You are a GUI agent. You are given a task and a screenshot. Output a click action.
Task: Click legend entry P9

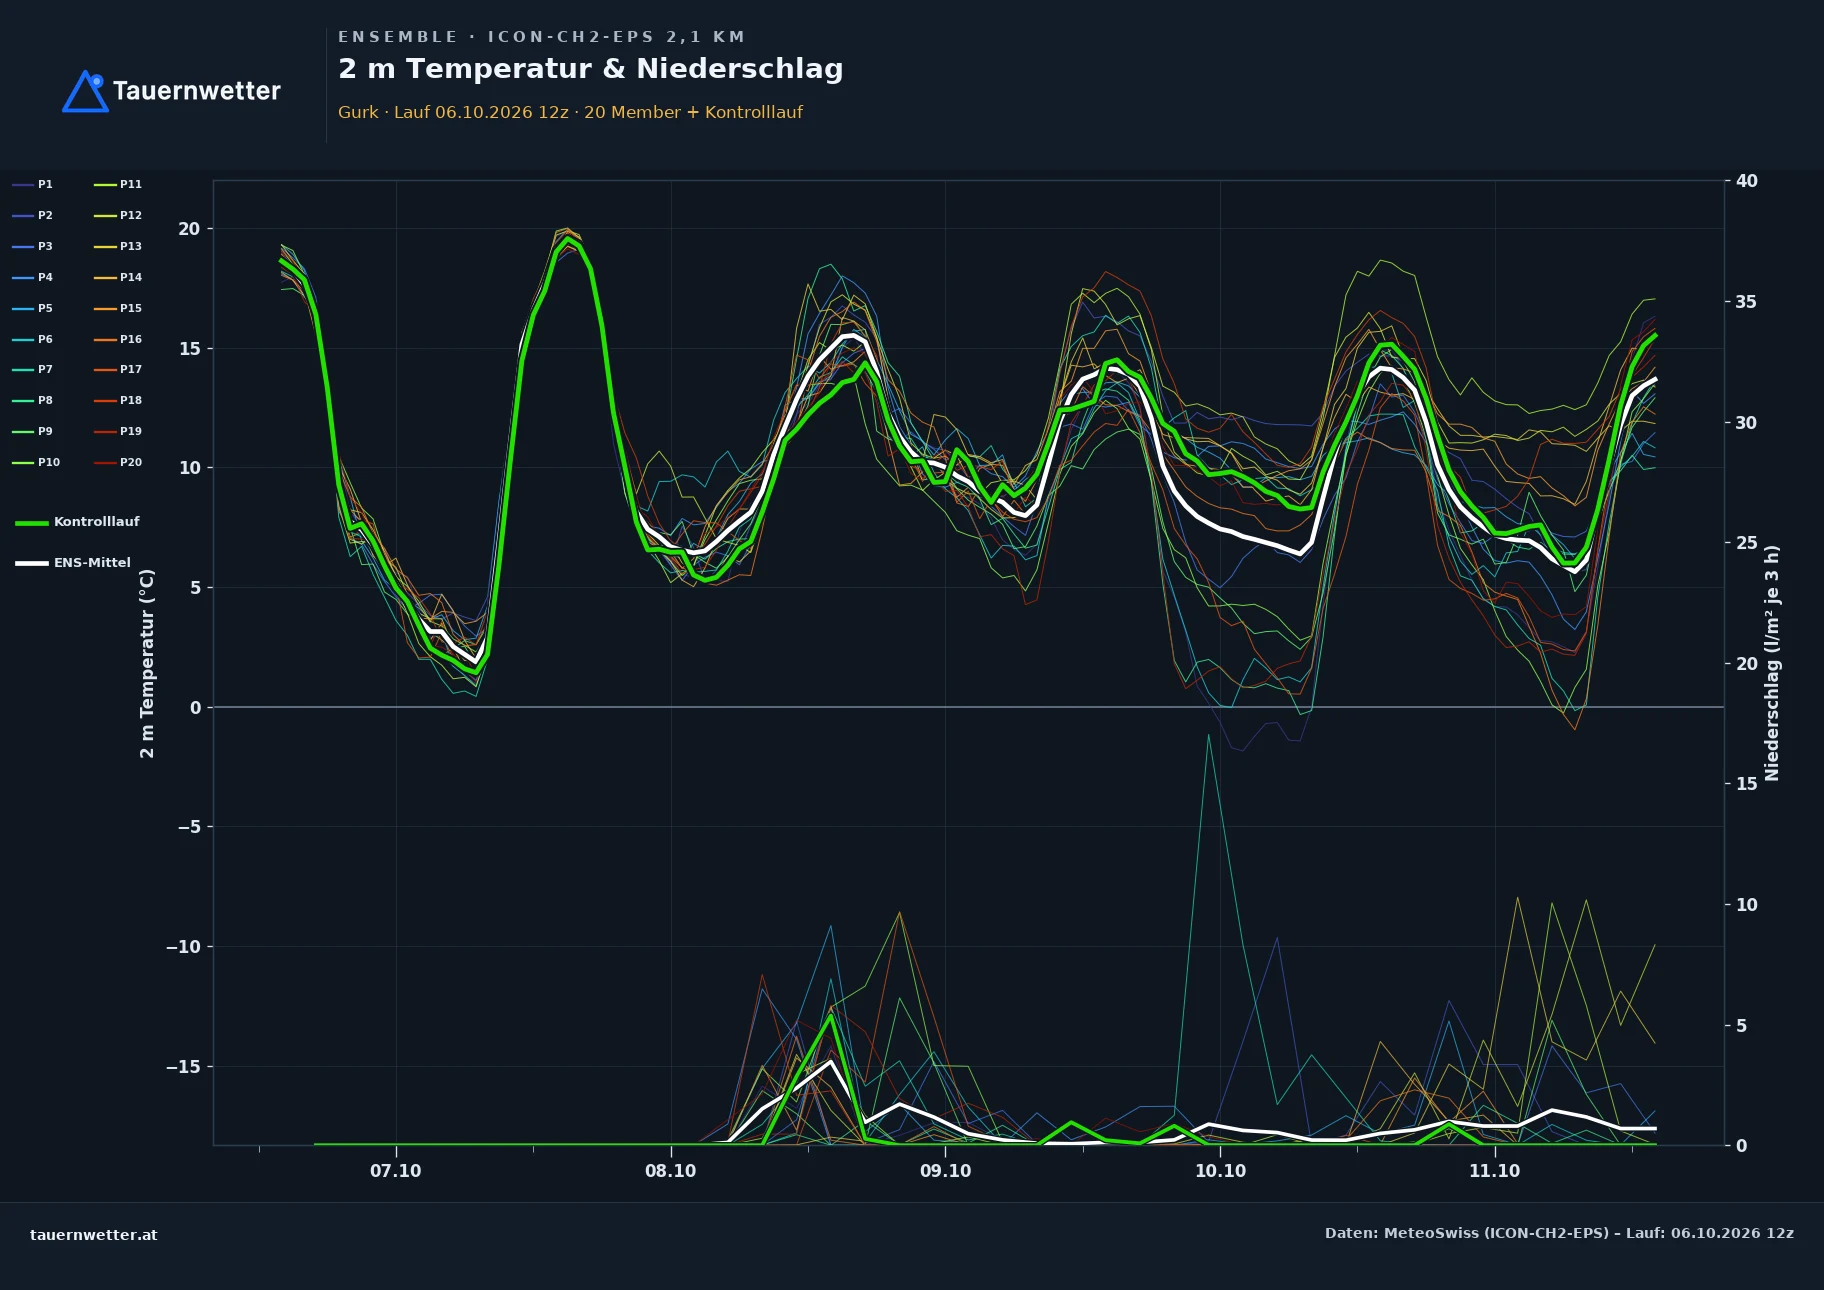tap(32, 431)
